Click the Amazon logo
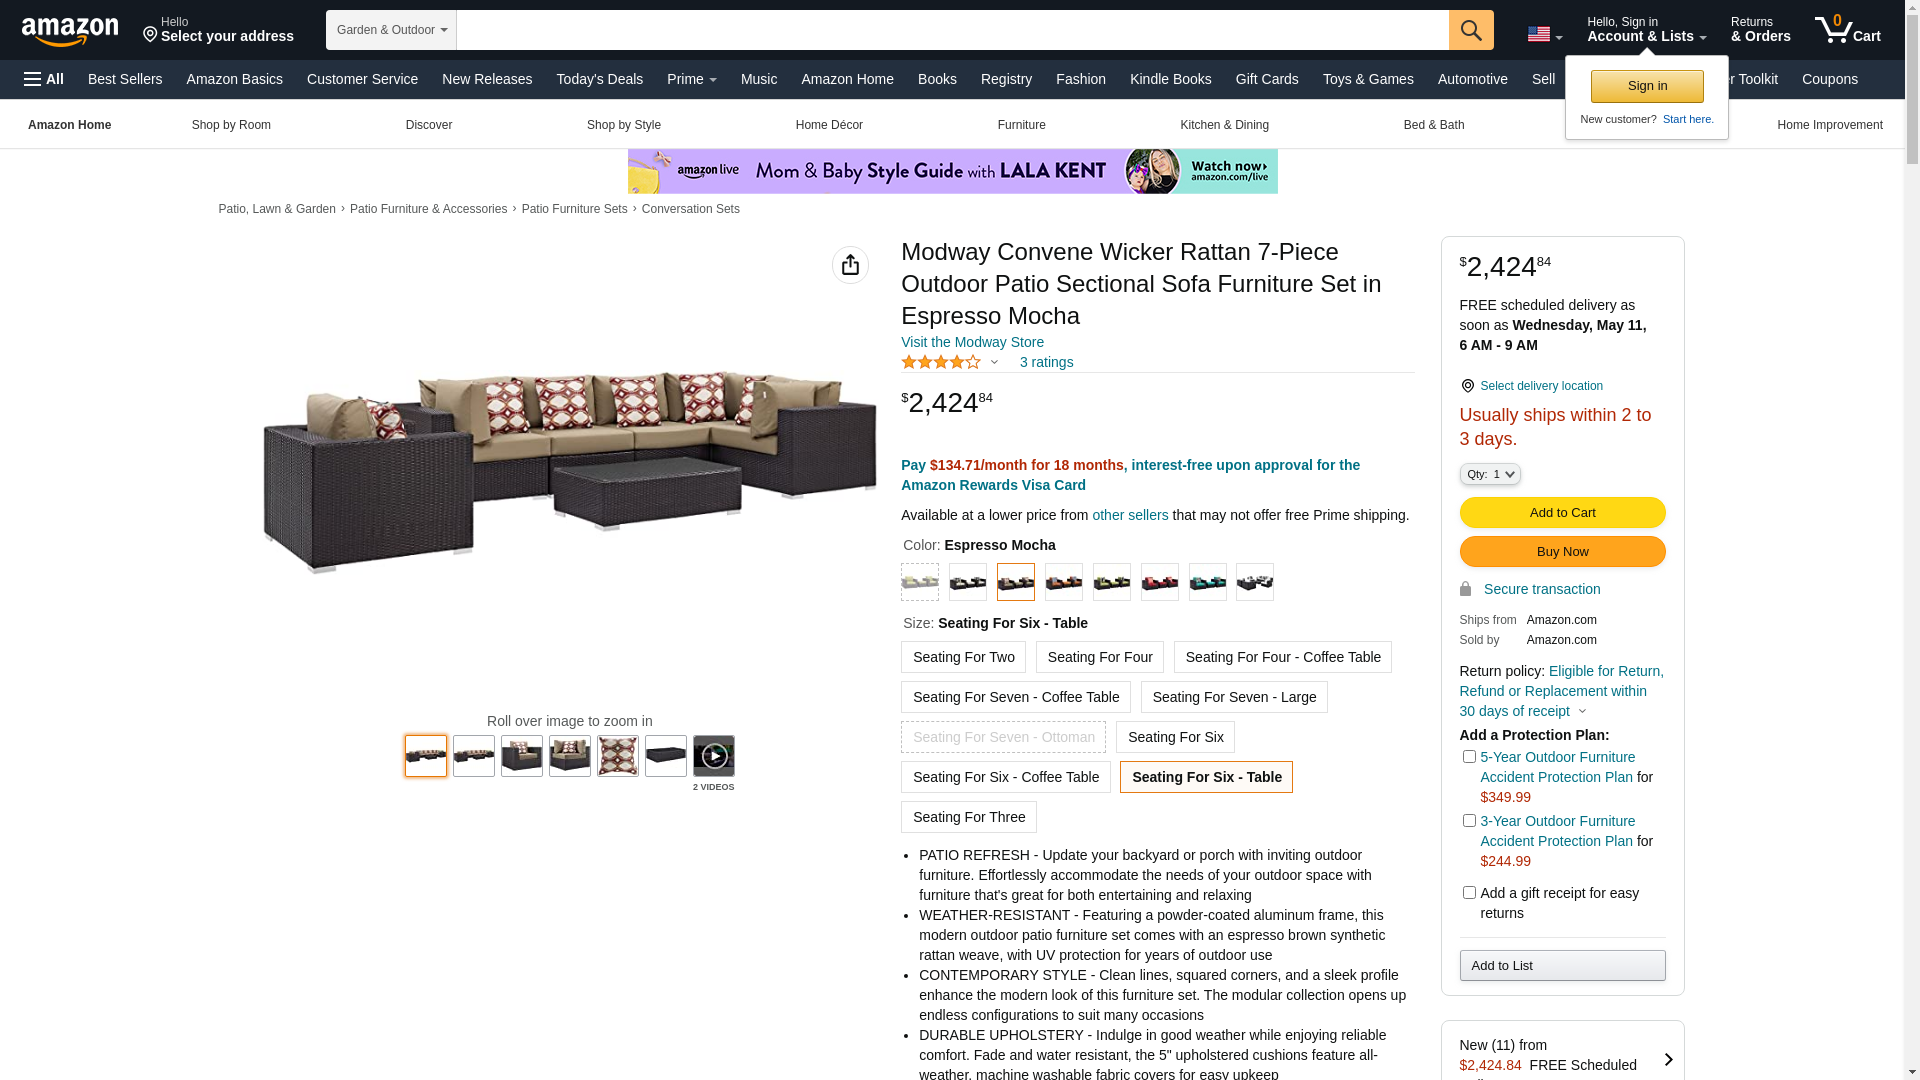1920x1080 pixels. (x=70, y=31)
